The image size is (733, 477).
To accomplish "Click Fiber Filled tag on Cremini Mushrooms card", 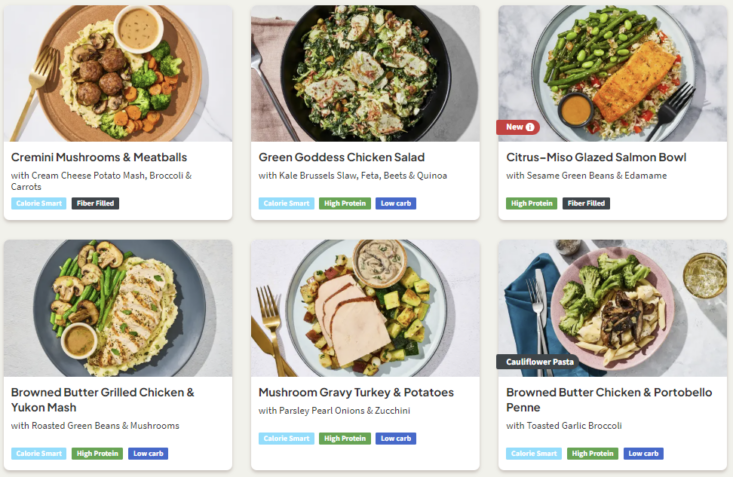I will (95, 203).
